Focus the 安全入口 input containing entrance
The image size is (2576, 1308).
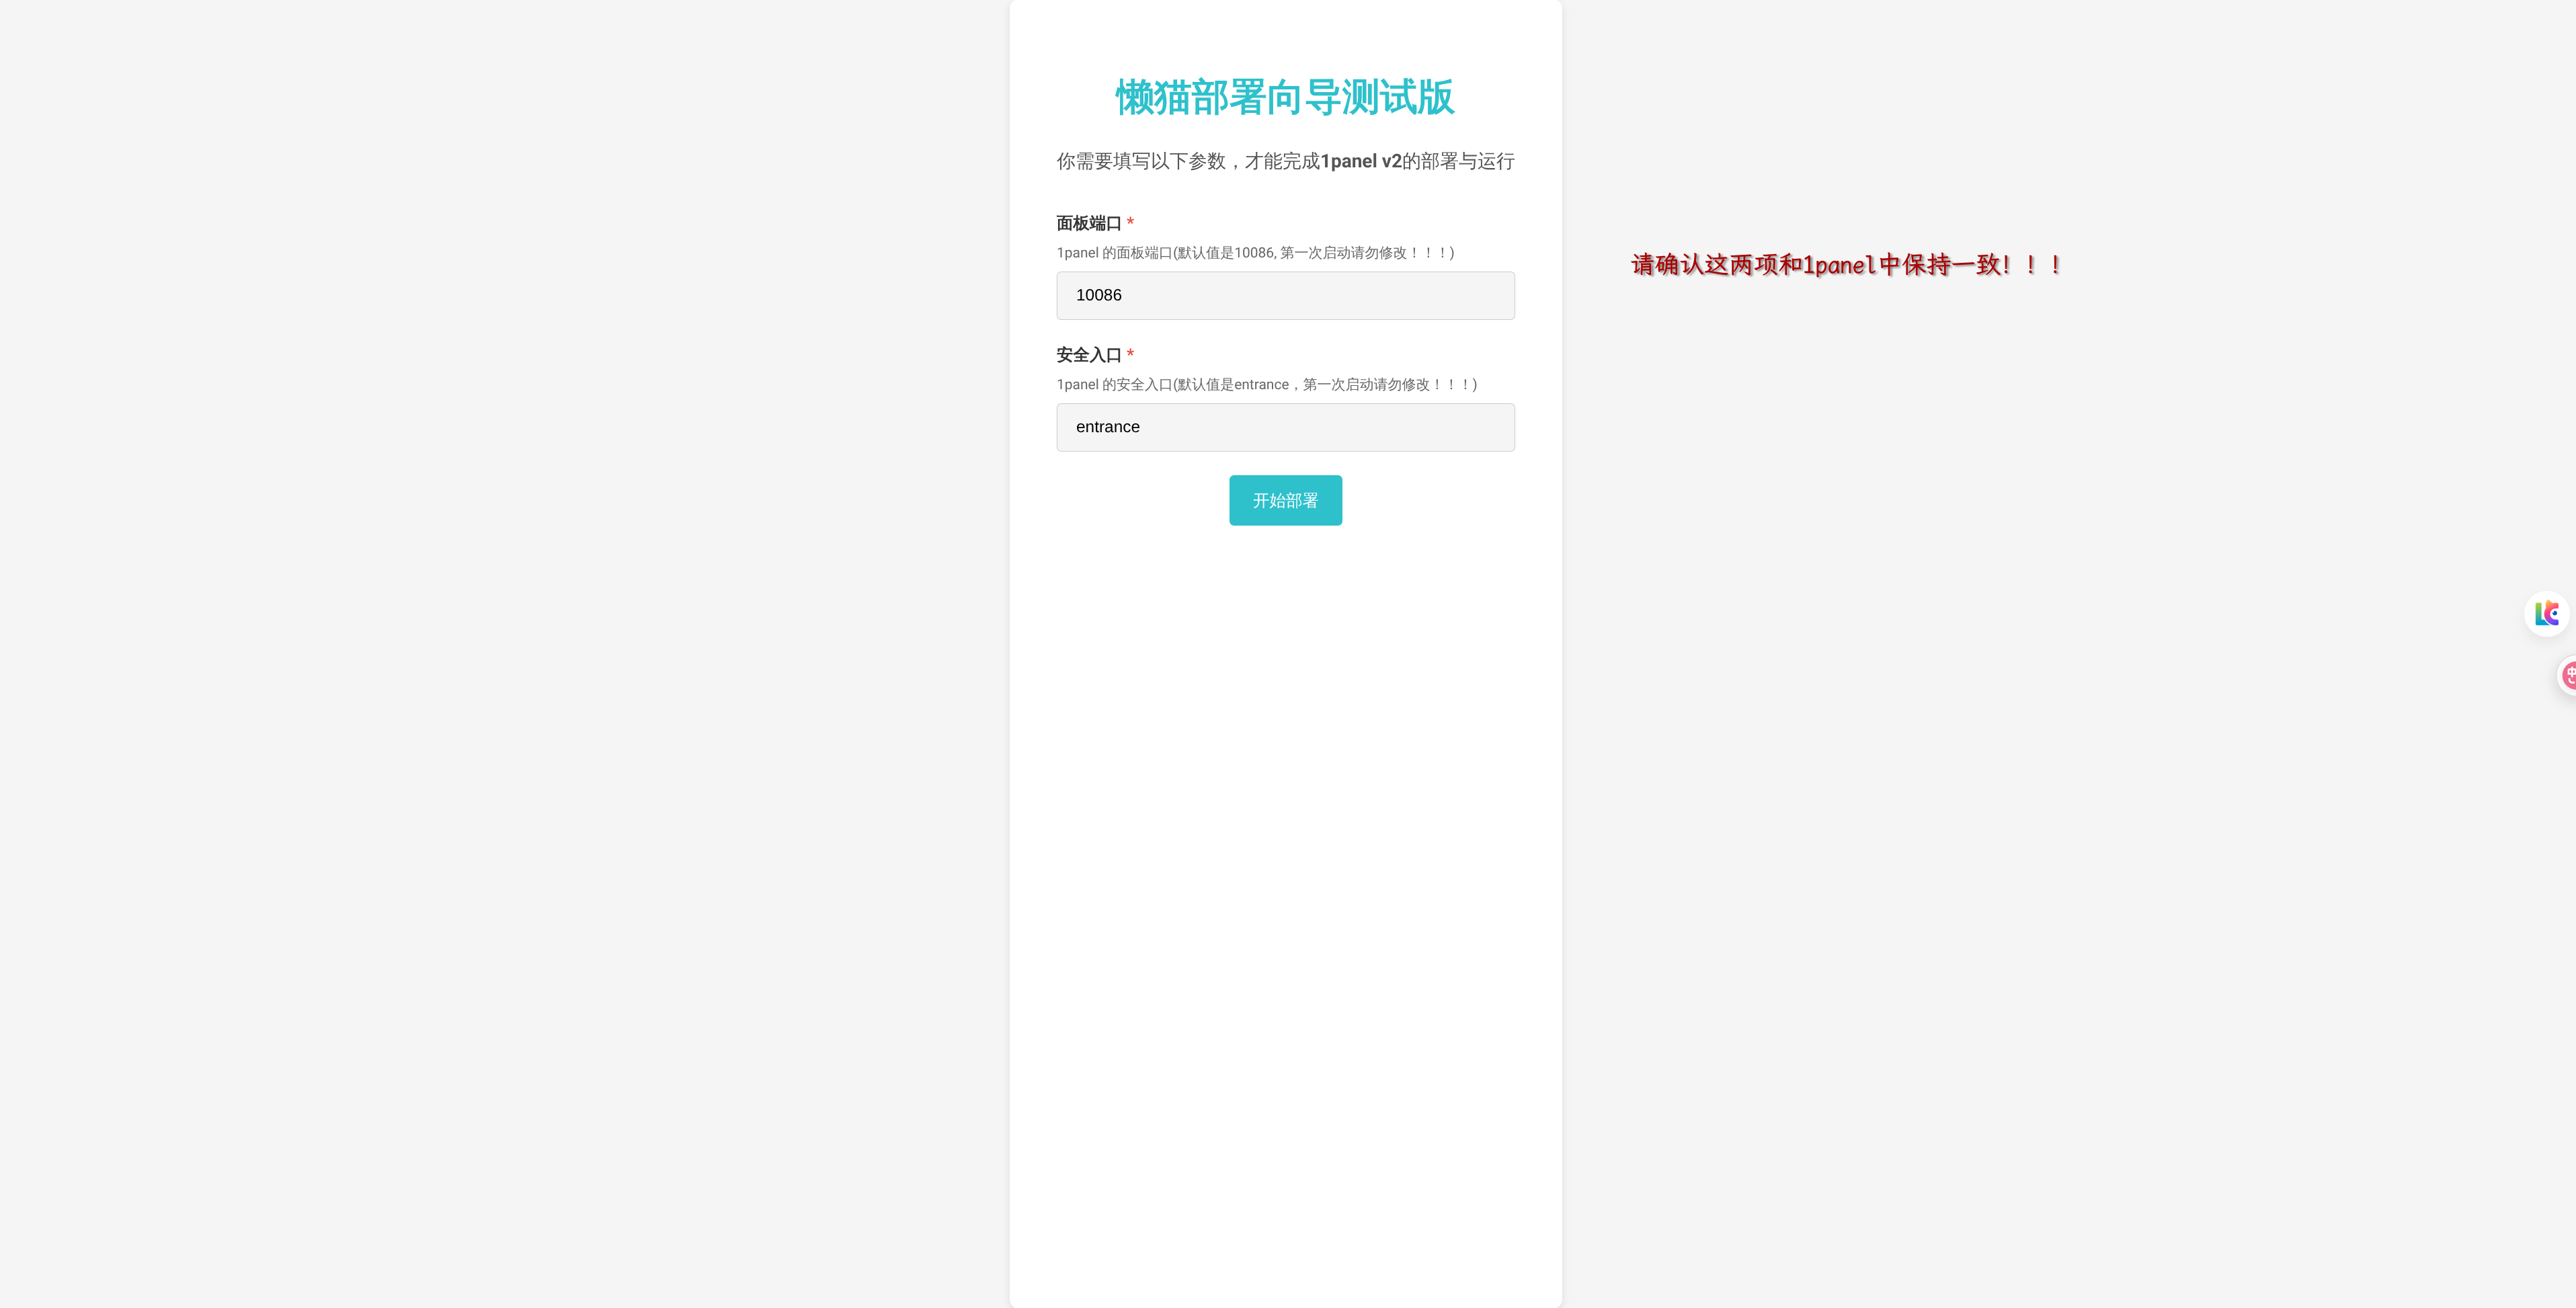click(x=1285, y=427)
